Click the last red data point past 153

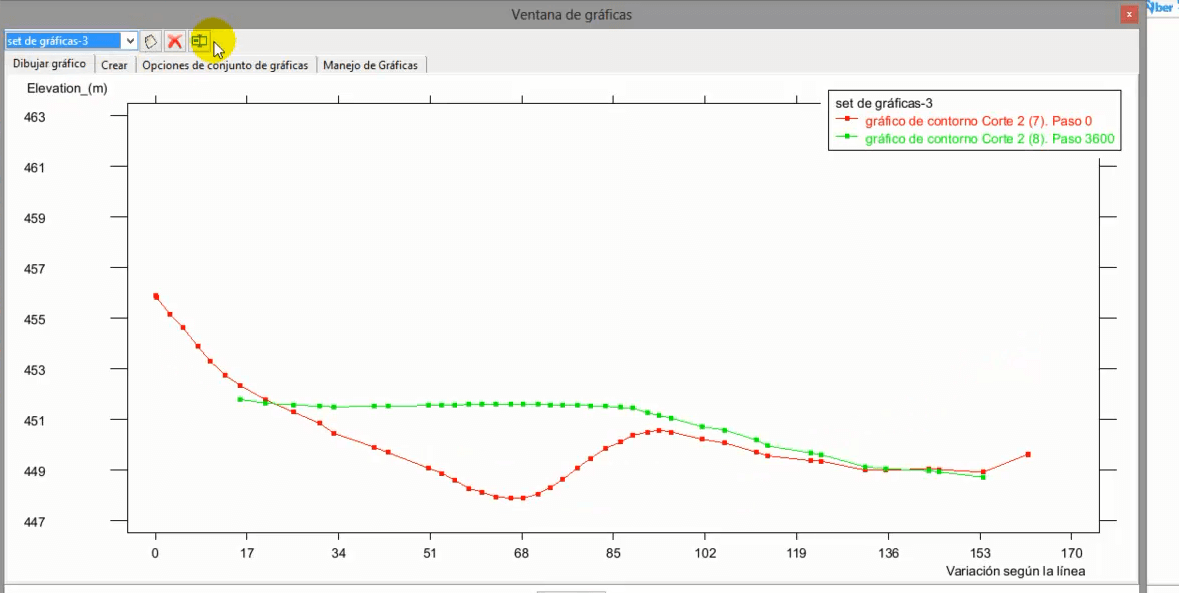click(x=1028, y=454)
